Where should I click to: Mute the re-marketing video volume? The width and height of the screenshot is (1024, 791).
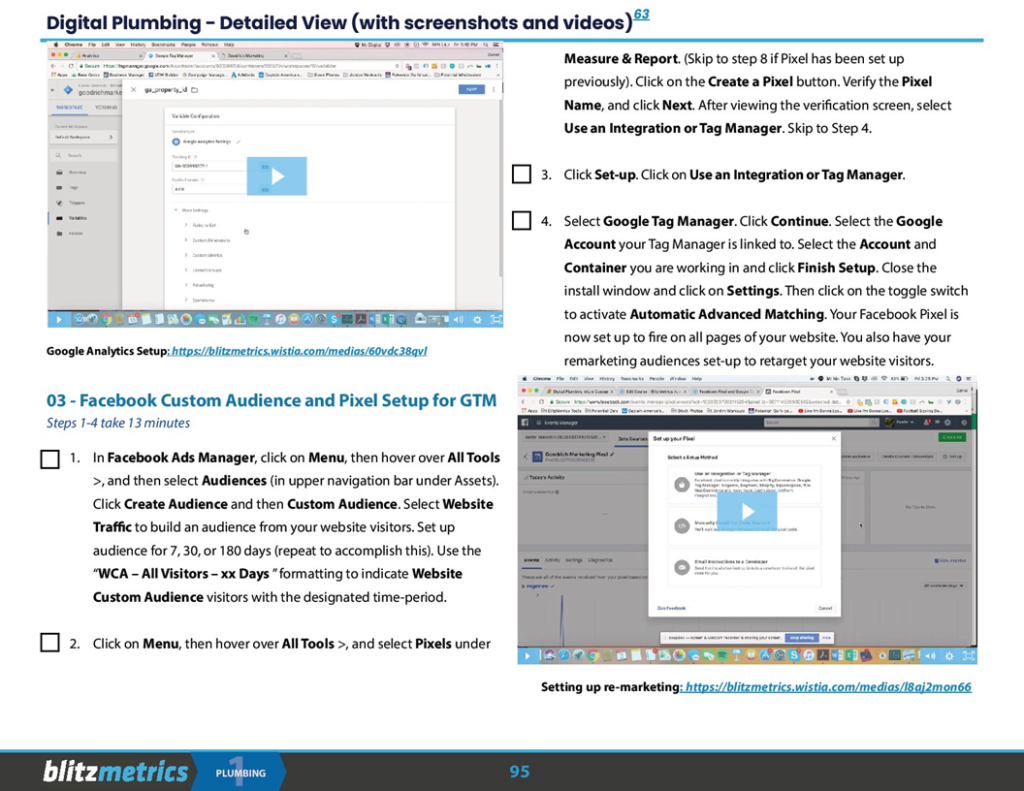pyautogui.click(x=930, y=655)
